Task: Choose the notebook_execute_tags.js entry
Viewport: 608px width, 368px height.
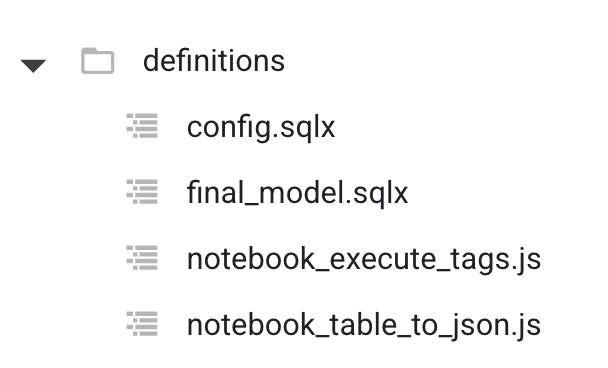Action: point(364,259)
